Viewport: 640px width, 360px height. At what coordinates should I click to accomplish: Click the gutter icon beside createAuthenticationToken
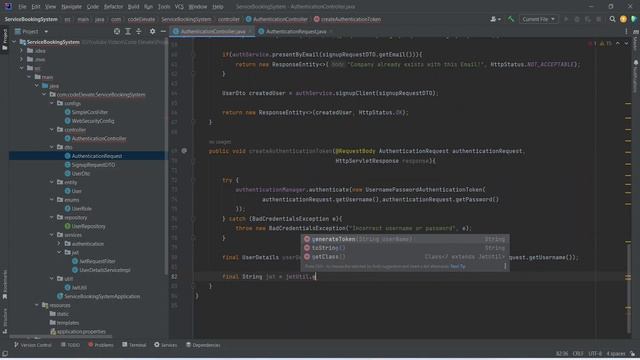[x=184, y=151]
